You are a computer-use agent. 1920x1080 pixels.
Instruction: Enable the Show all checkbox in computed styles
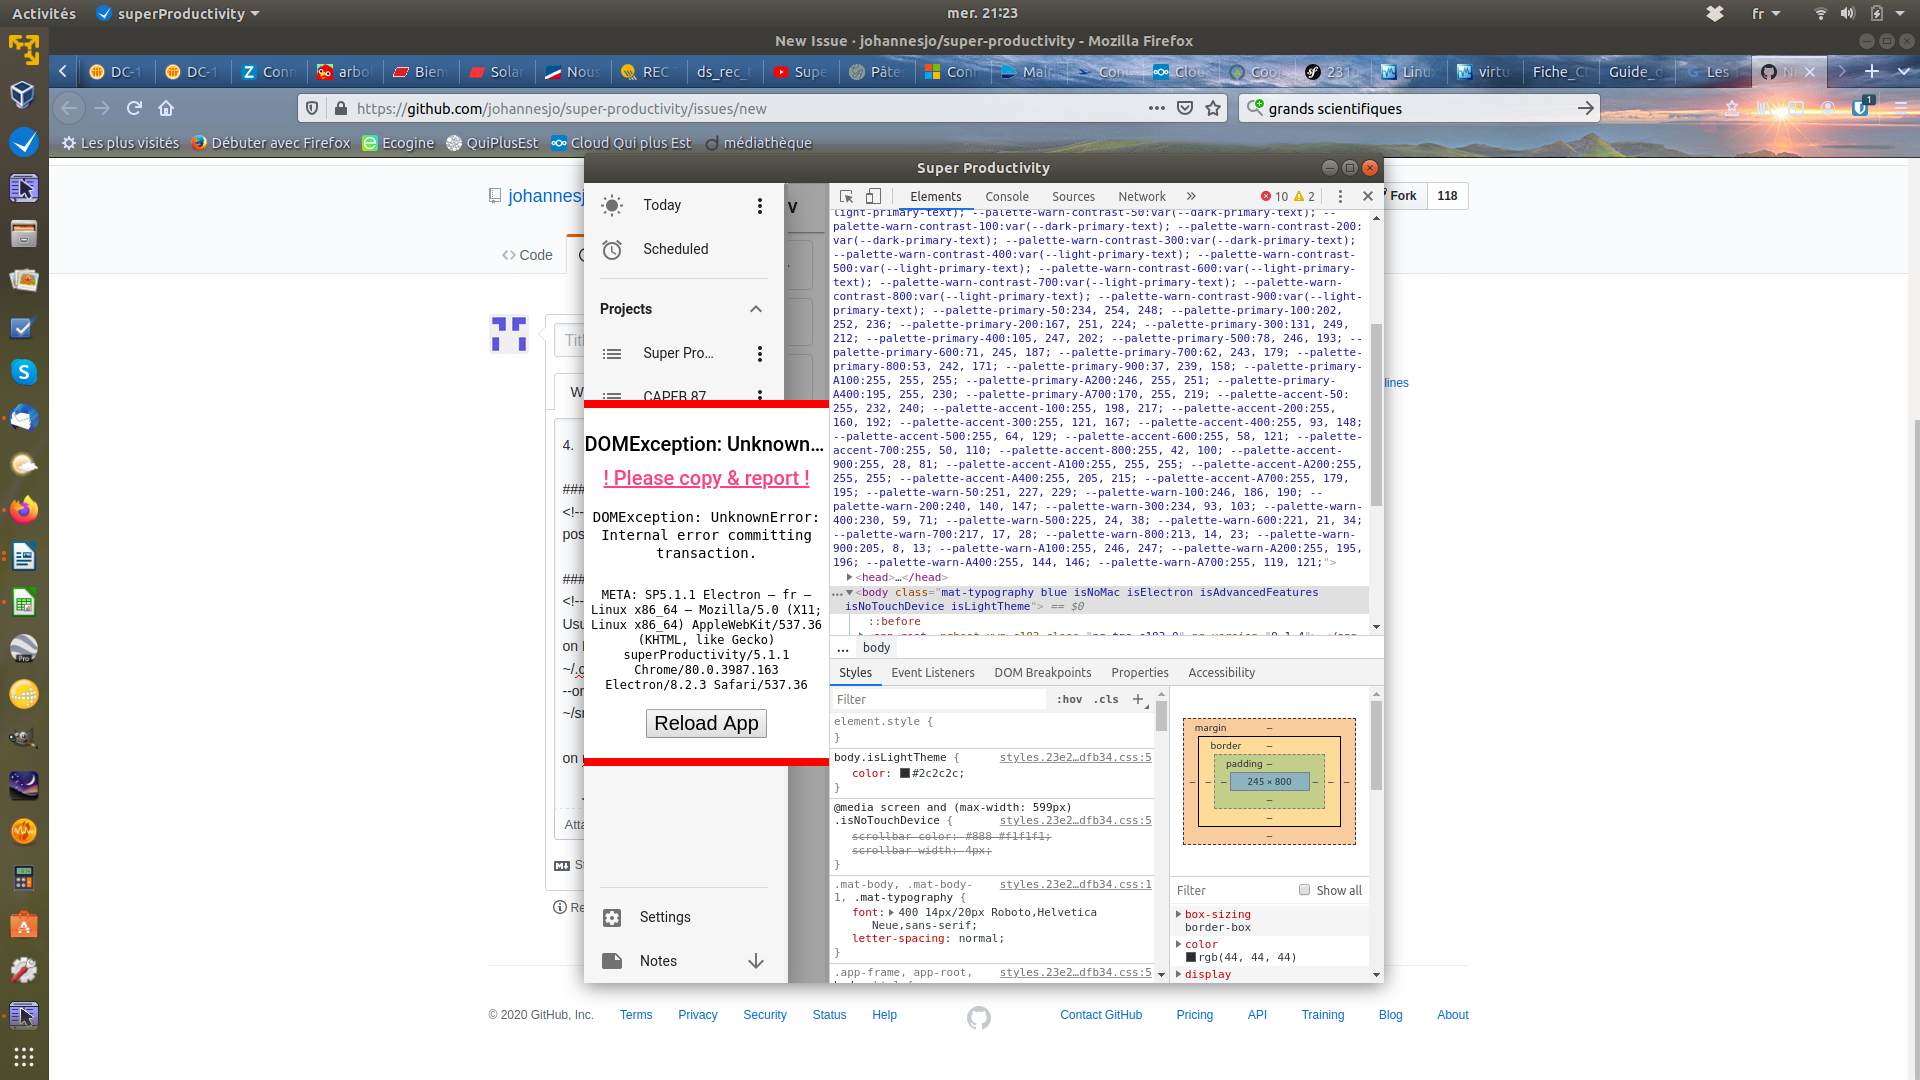(1303, 889)
